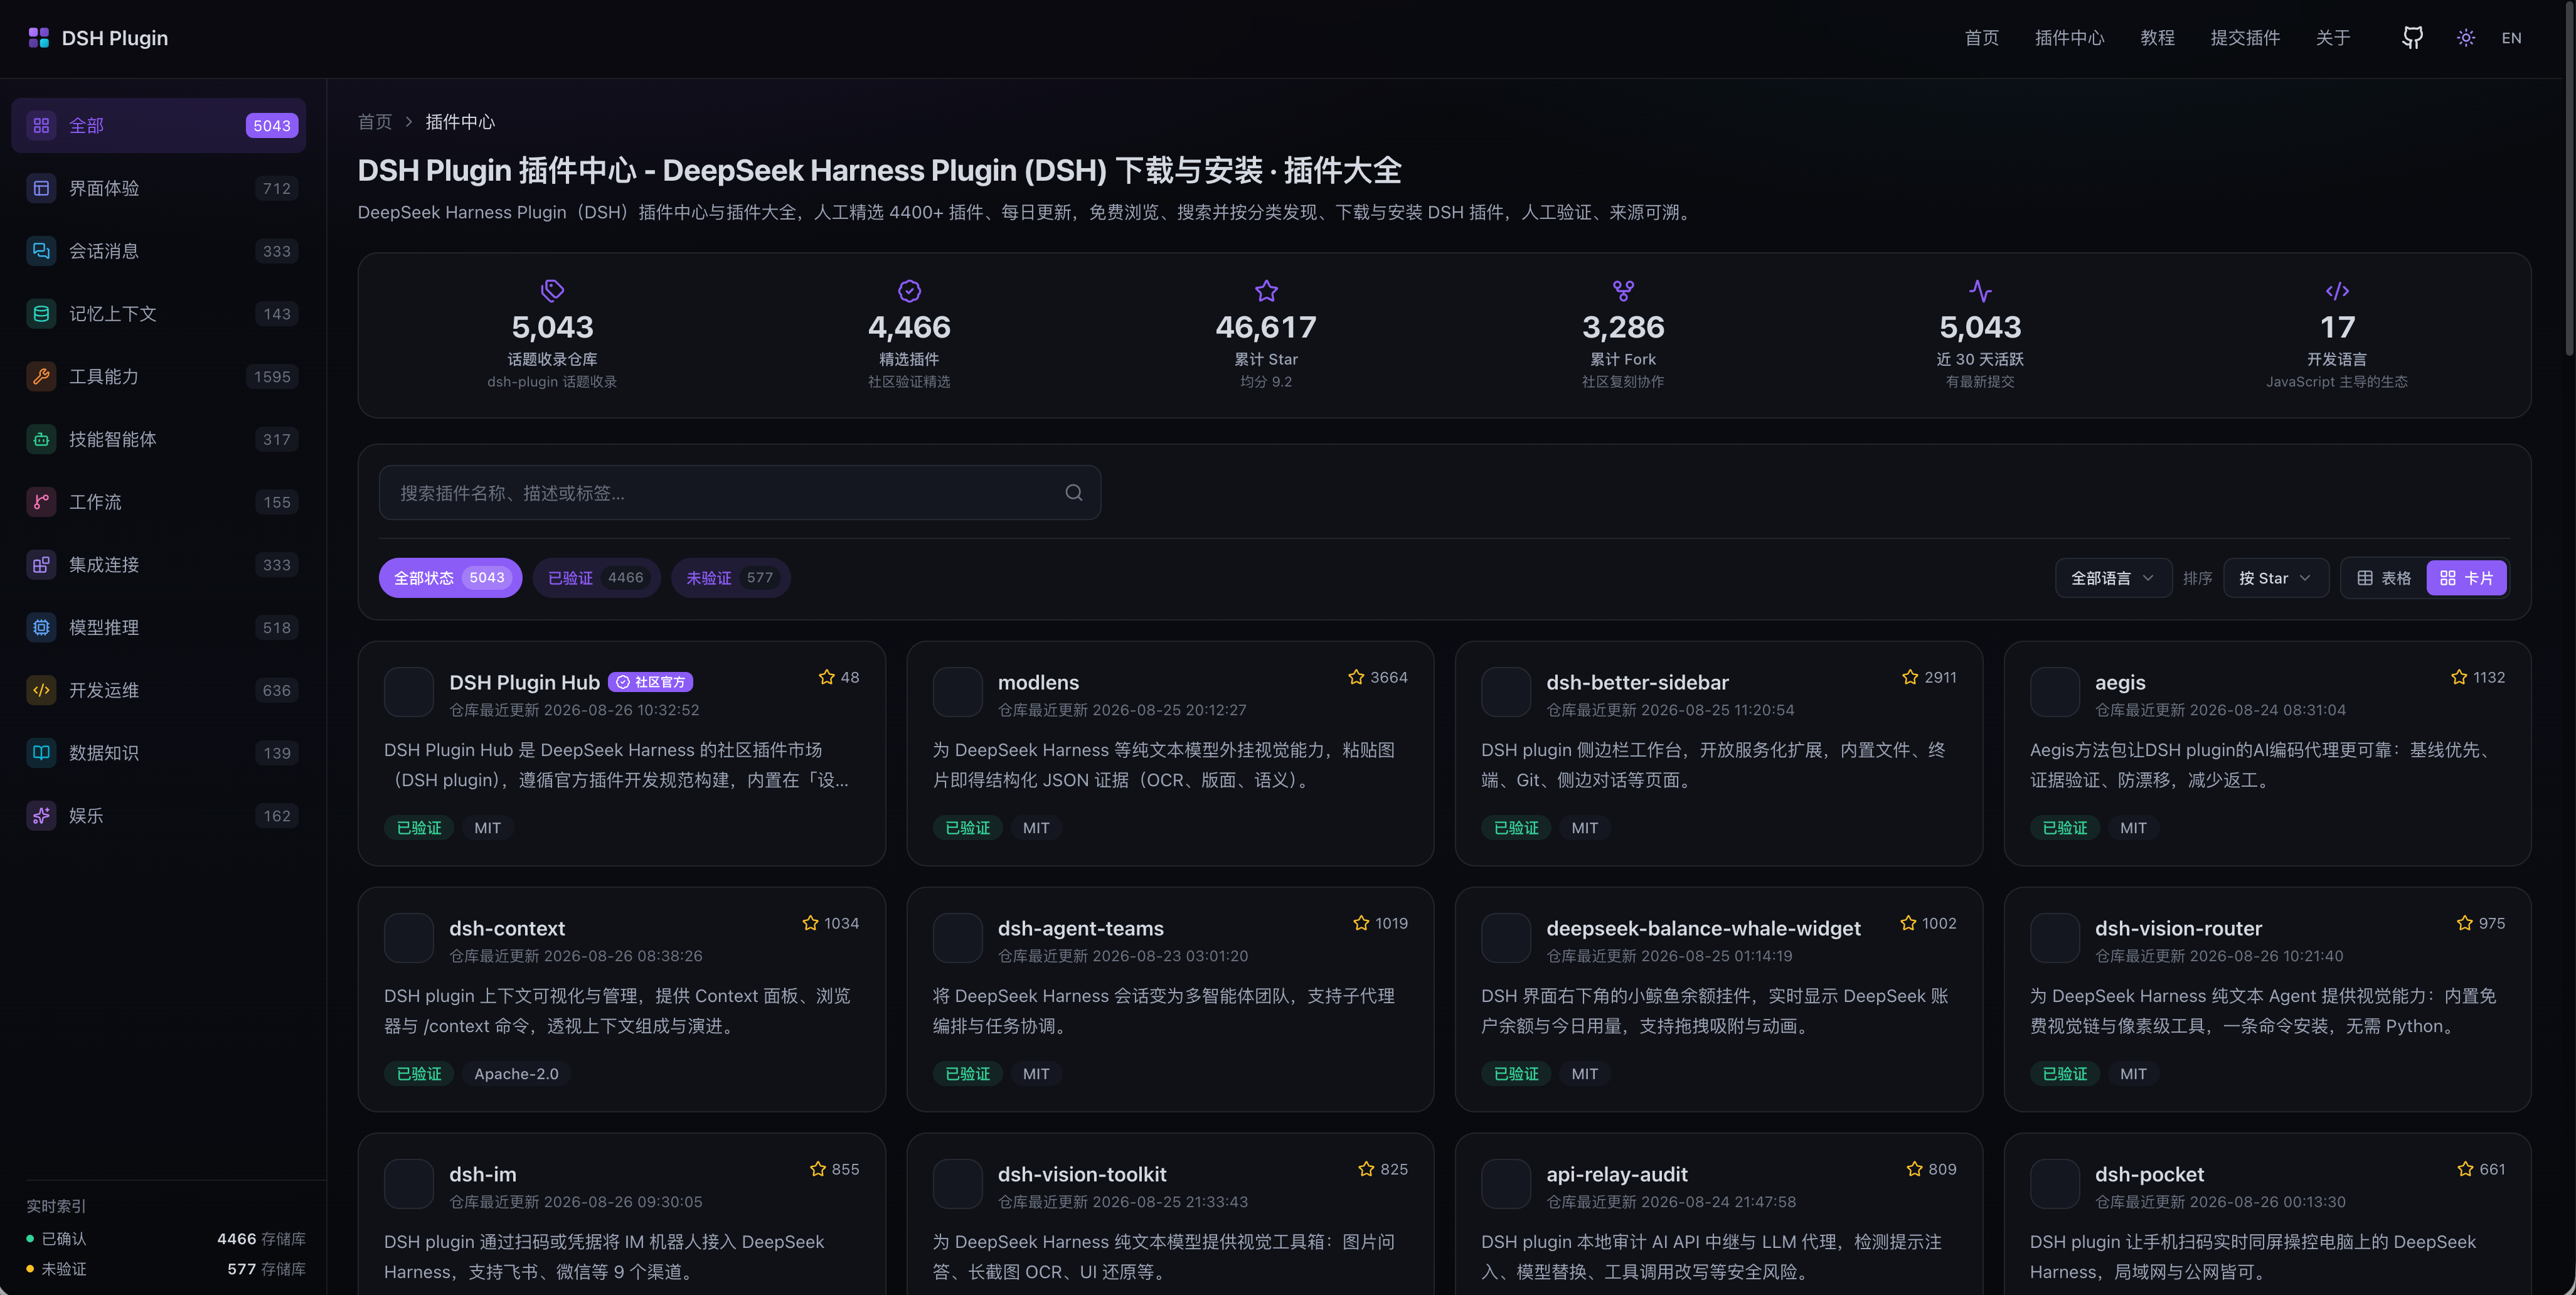This screenshot has width=2576, height=1295.
Task: Click the activity pulse icon above 近 30 天活跃
Action: click(x=1980, y=291)
